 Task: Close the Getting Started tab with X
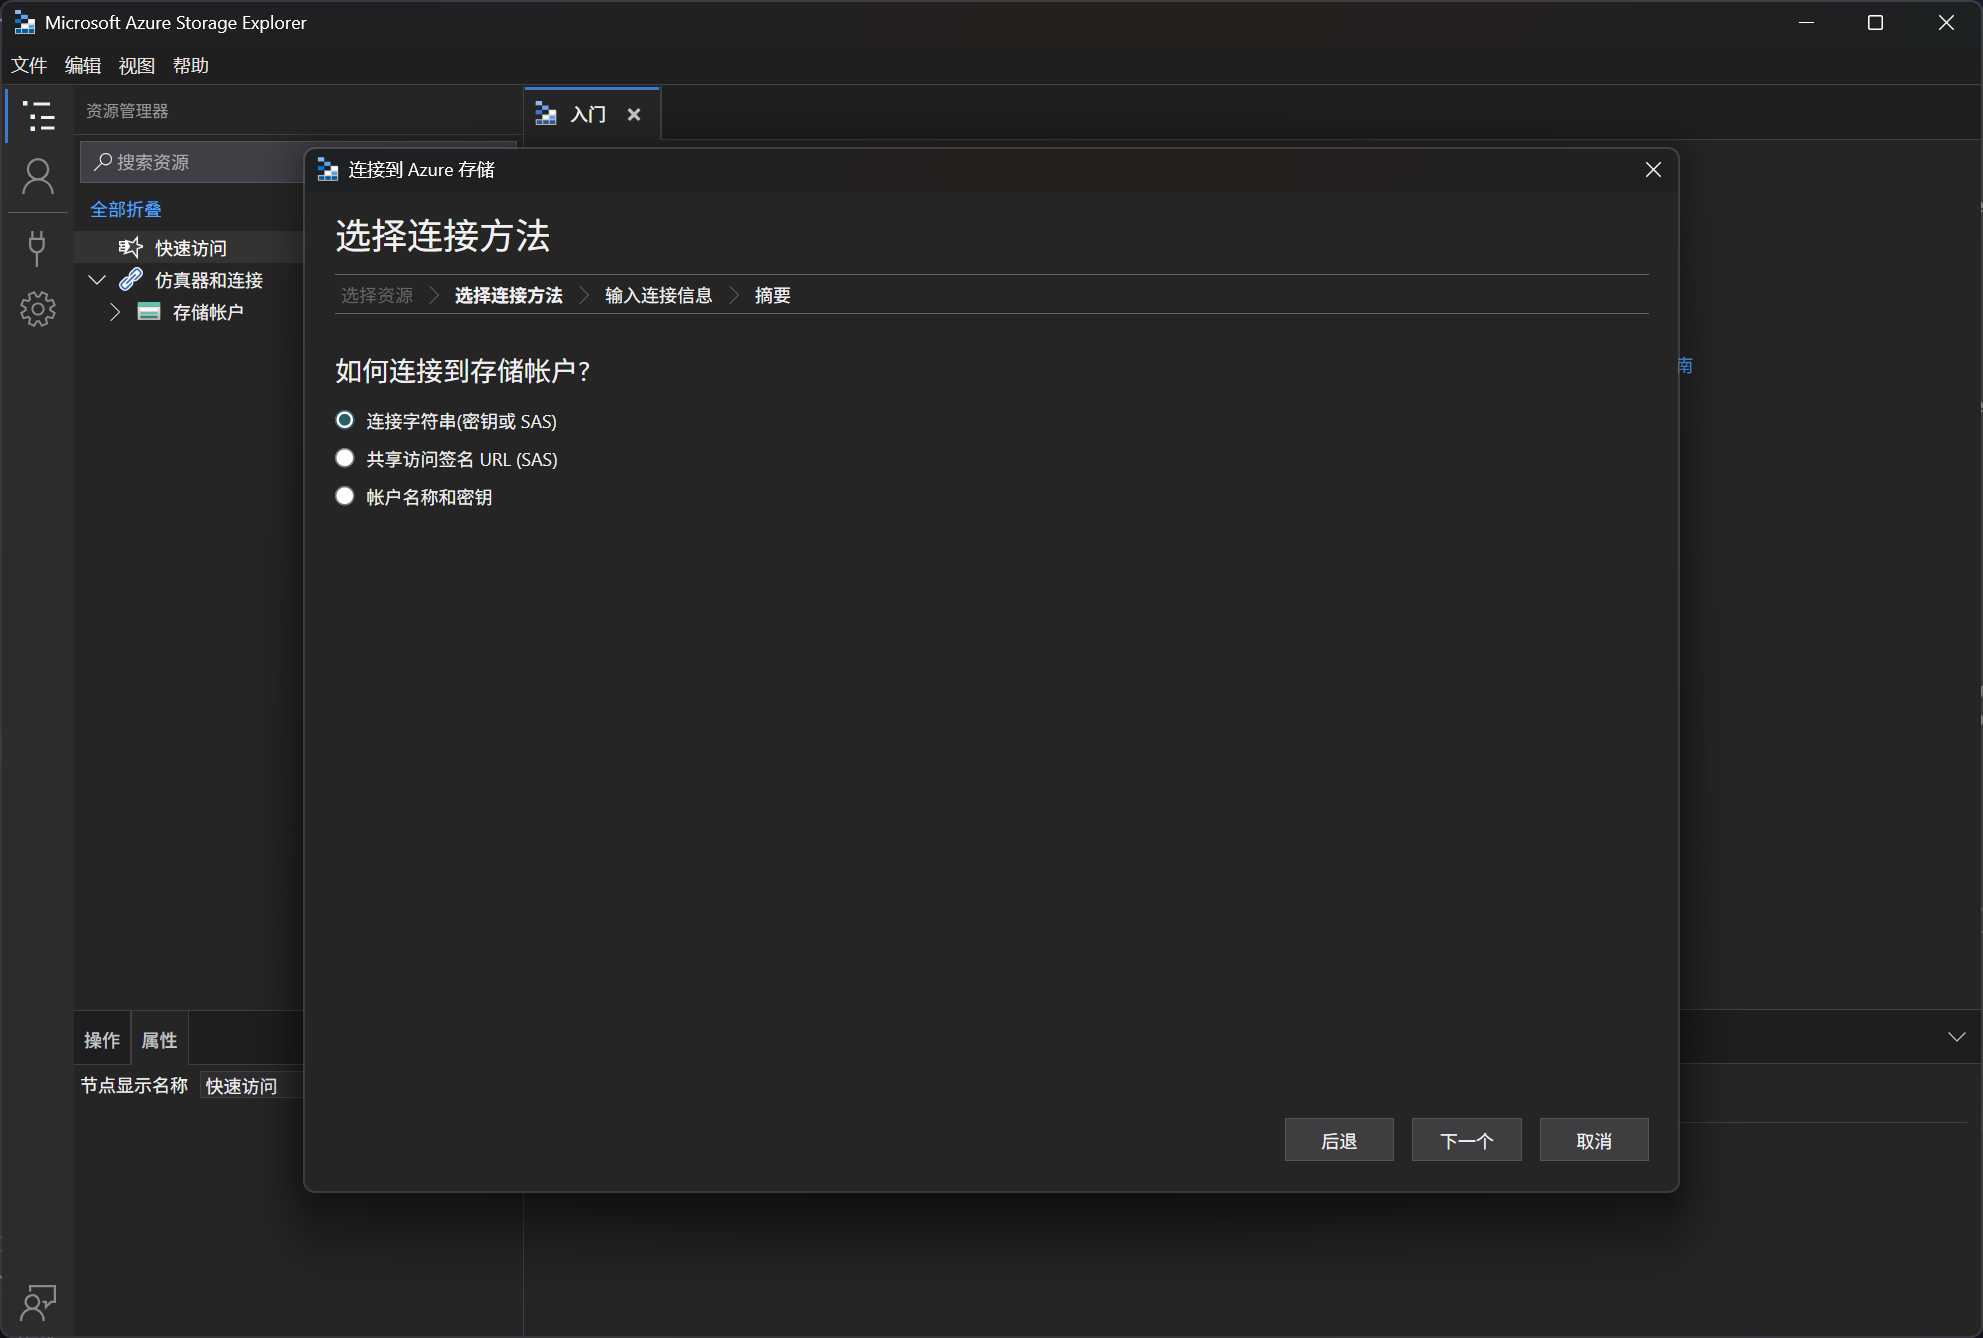point(634,115)
